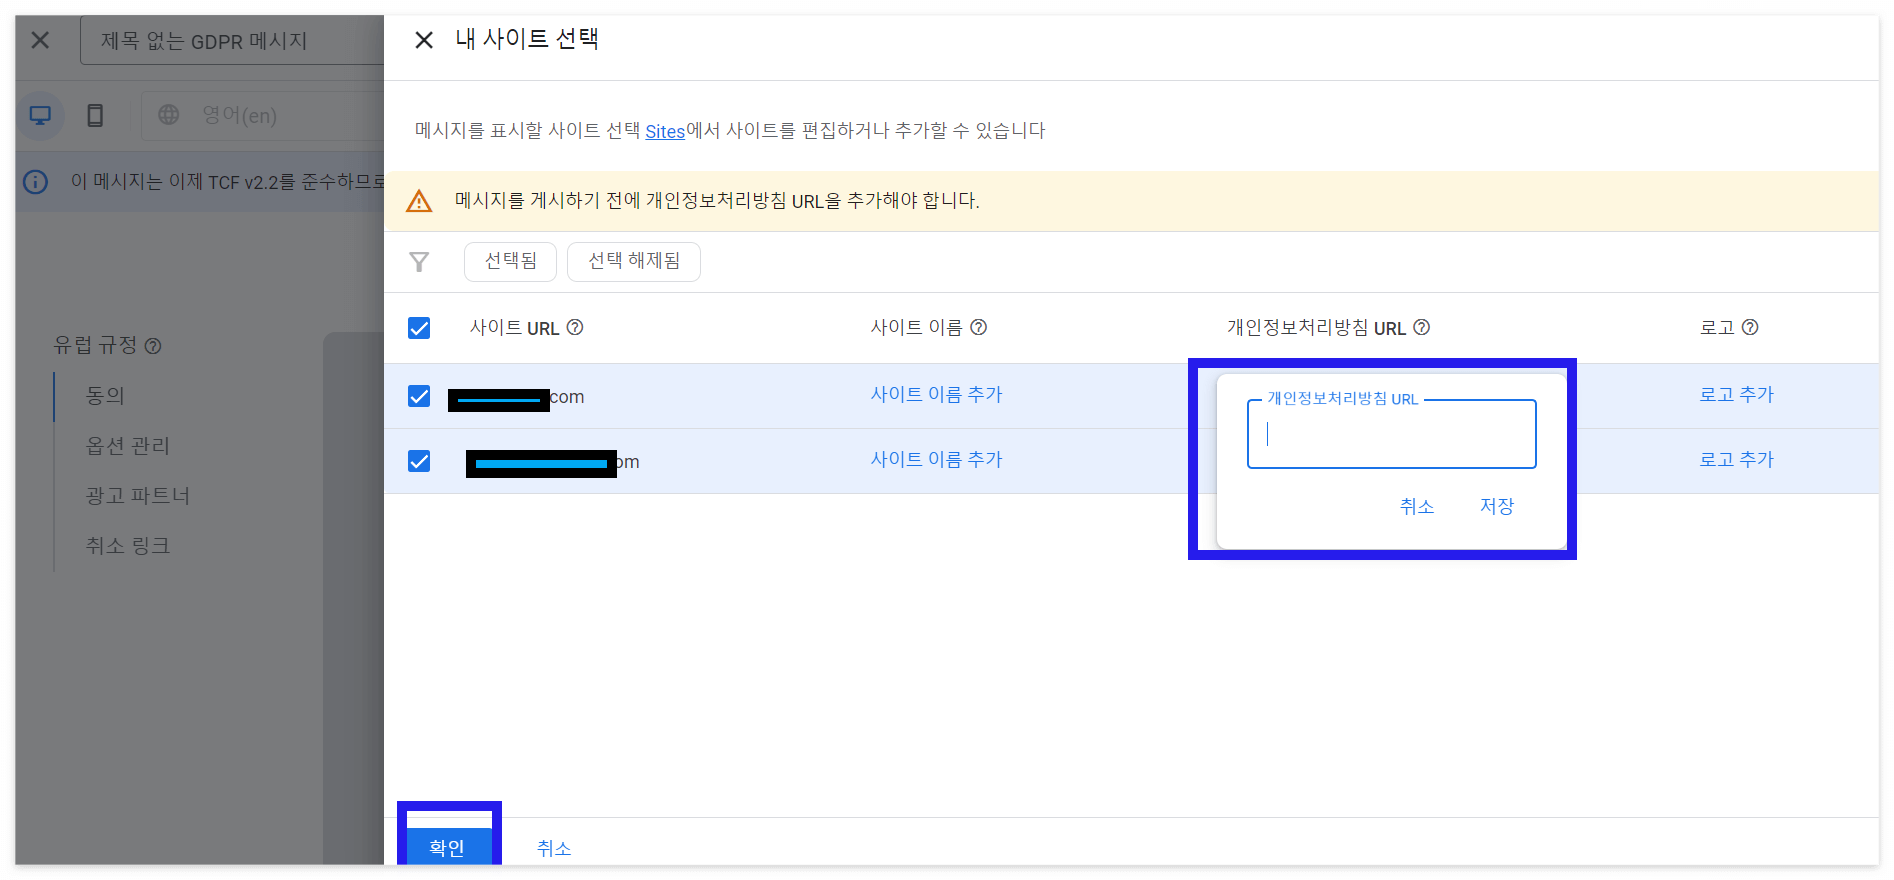Toggle the select-all sites checkbox

pos(419,328)
